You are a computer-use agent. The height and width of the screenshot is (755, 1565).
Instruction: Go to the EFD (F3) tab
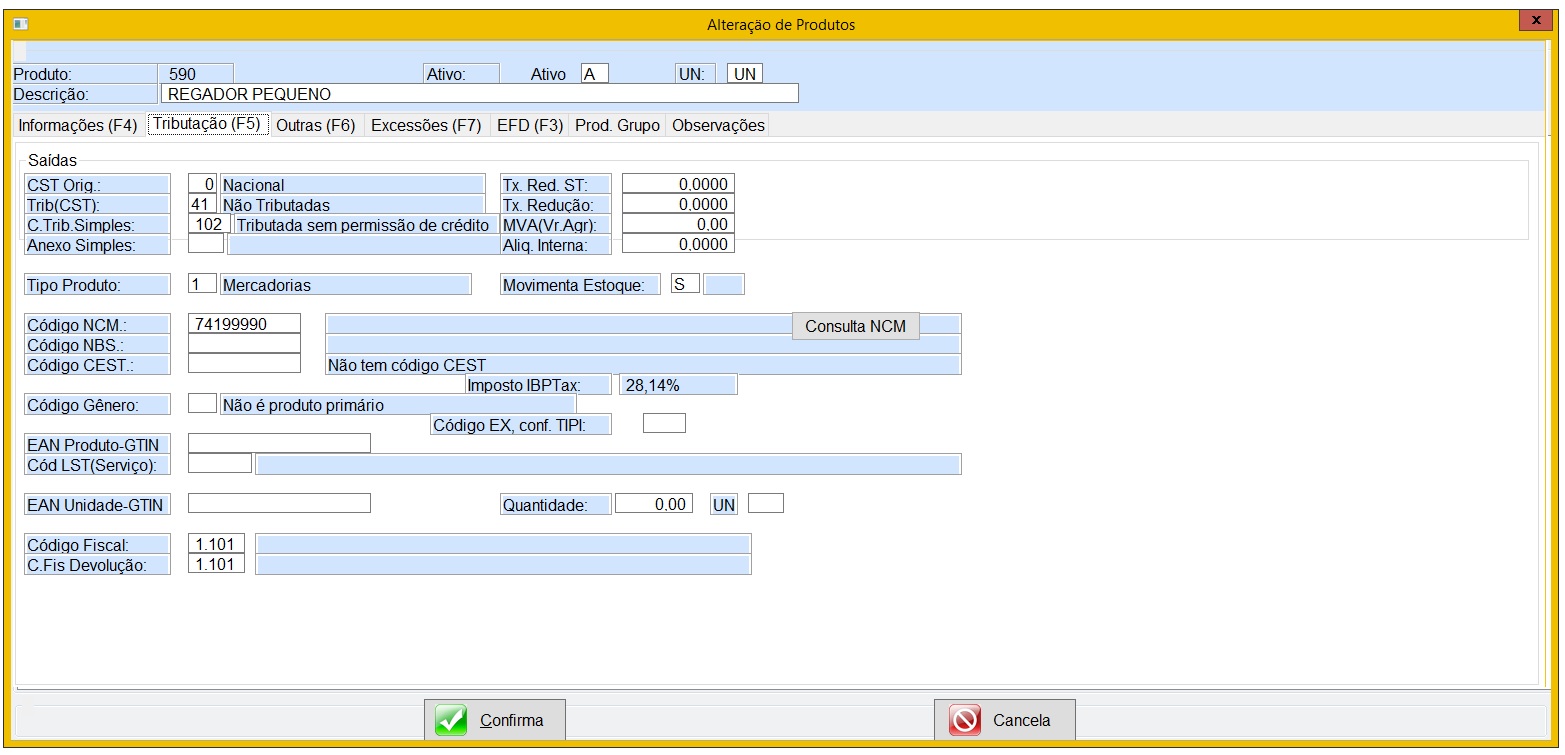pyautogui.click(x=530, y=126)
